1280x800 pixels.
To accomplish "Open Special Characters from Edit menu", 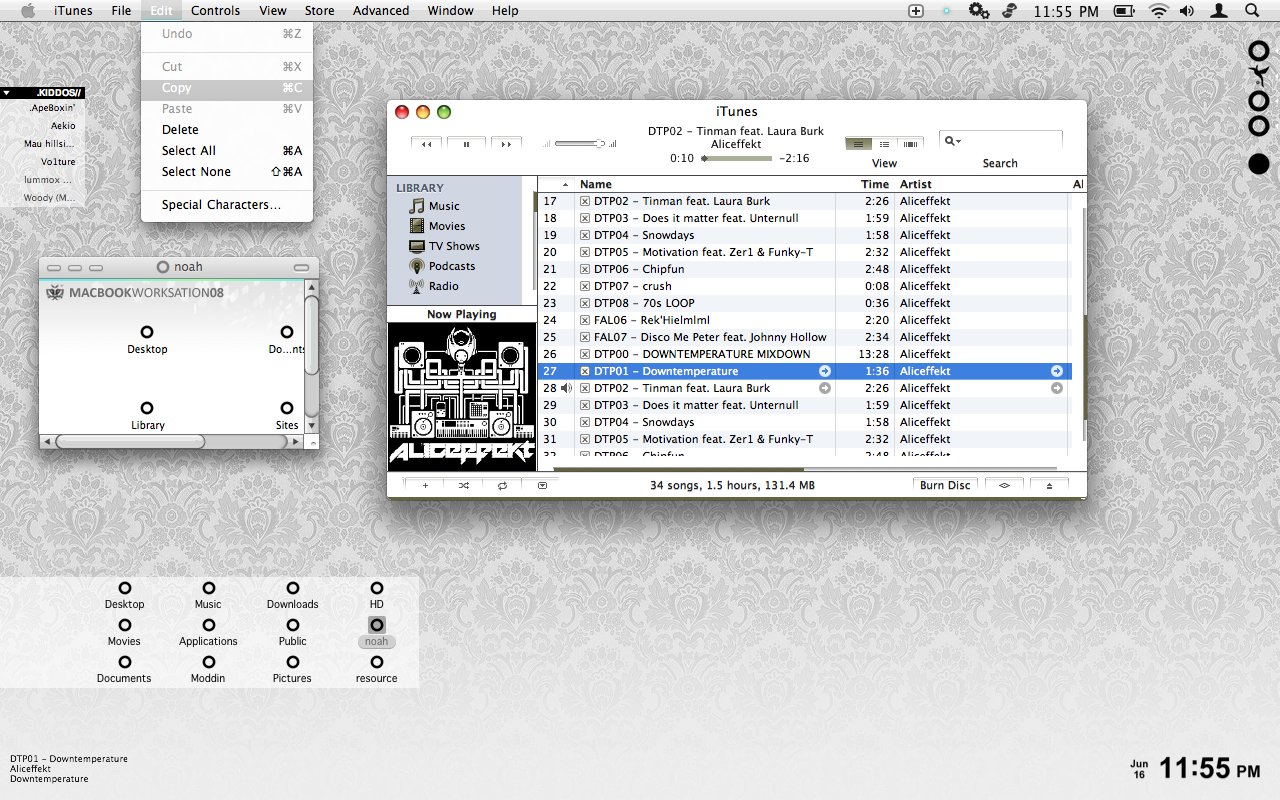I will click(x=227, y=205).
